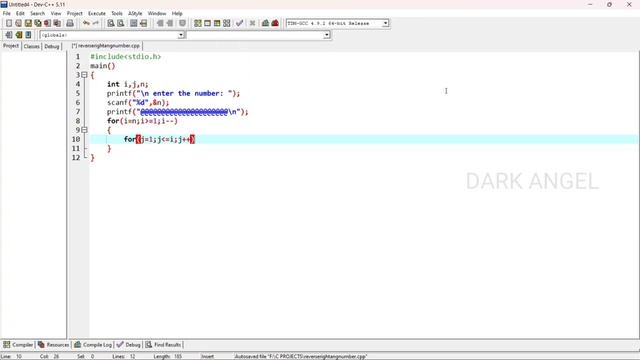Open the Search menu

(38, 13)
